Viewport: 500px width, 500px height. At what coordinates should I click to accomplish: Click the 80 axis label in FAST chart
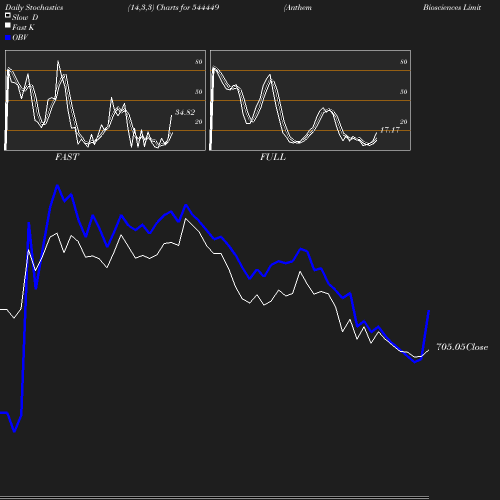(199, 62)
